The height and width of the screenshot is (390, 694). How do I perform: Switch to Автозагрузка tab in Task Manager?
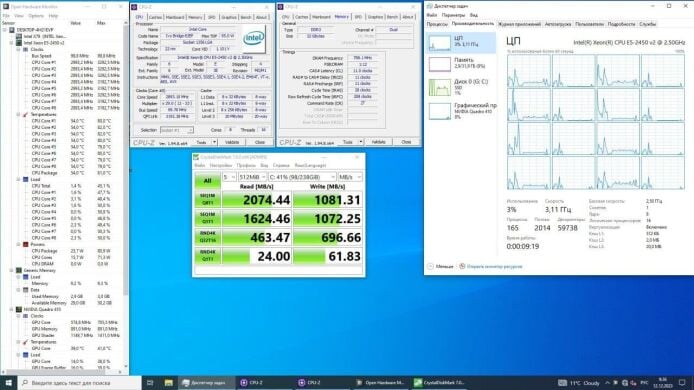[558, 24]
